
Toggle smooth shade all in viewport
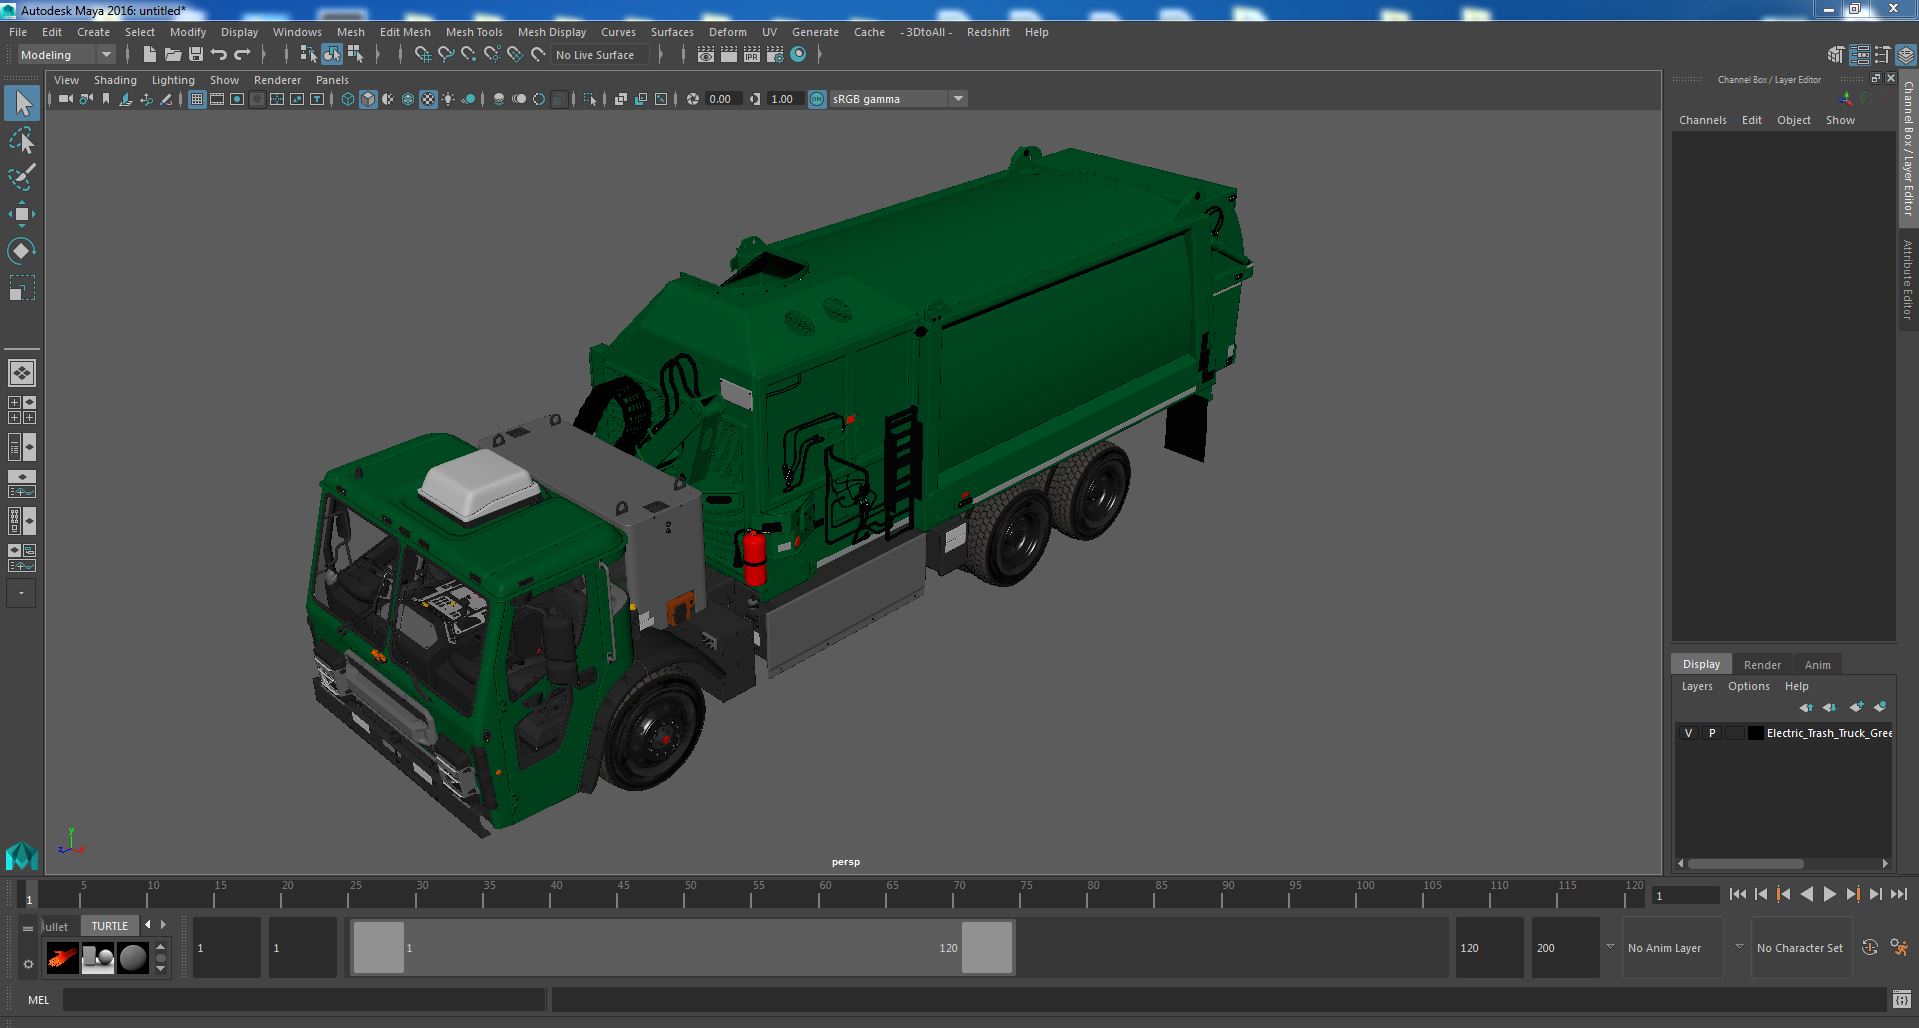368,99
